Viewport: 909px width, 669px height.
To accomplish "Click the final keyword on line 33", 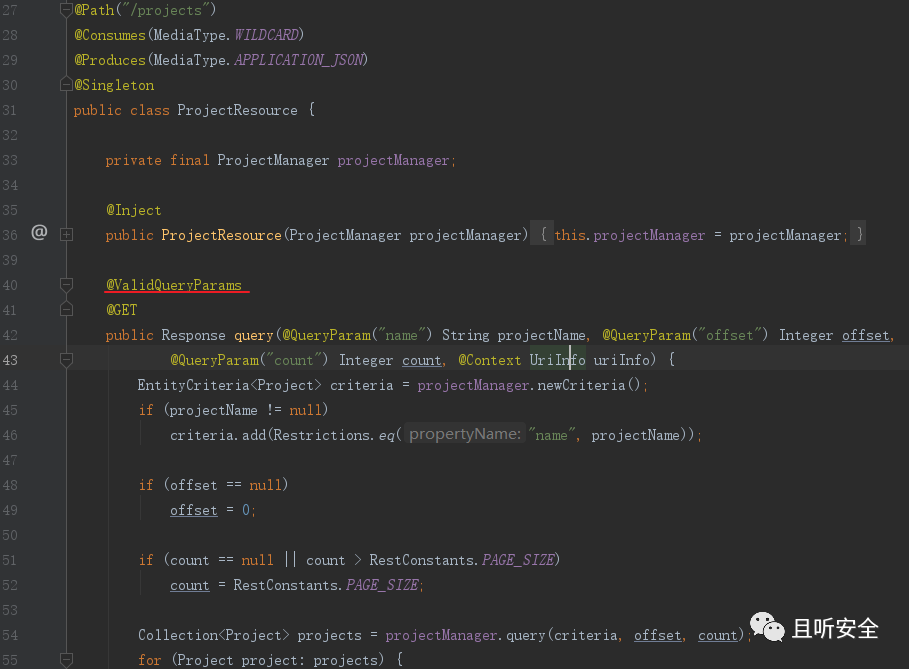I will 190,161.
